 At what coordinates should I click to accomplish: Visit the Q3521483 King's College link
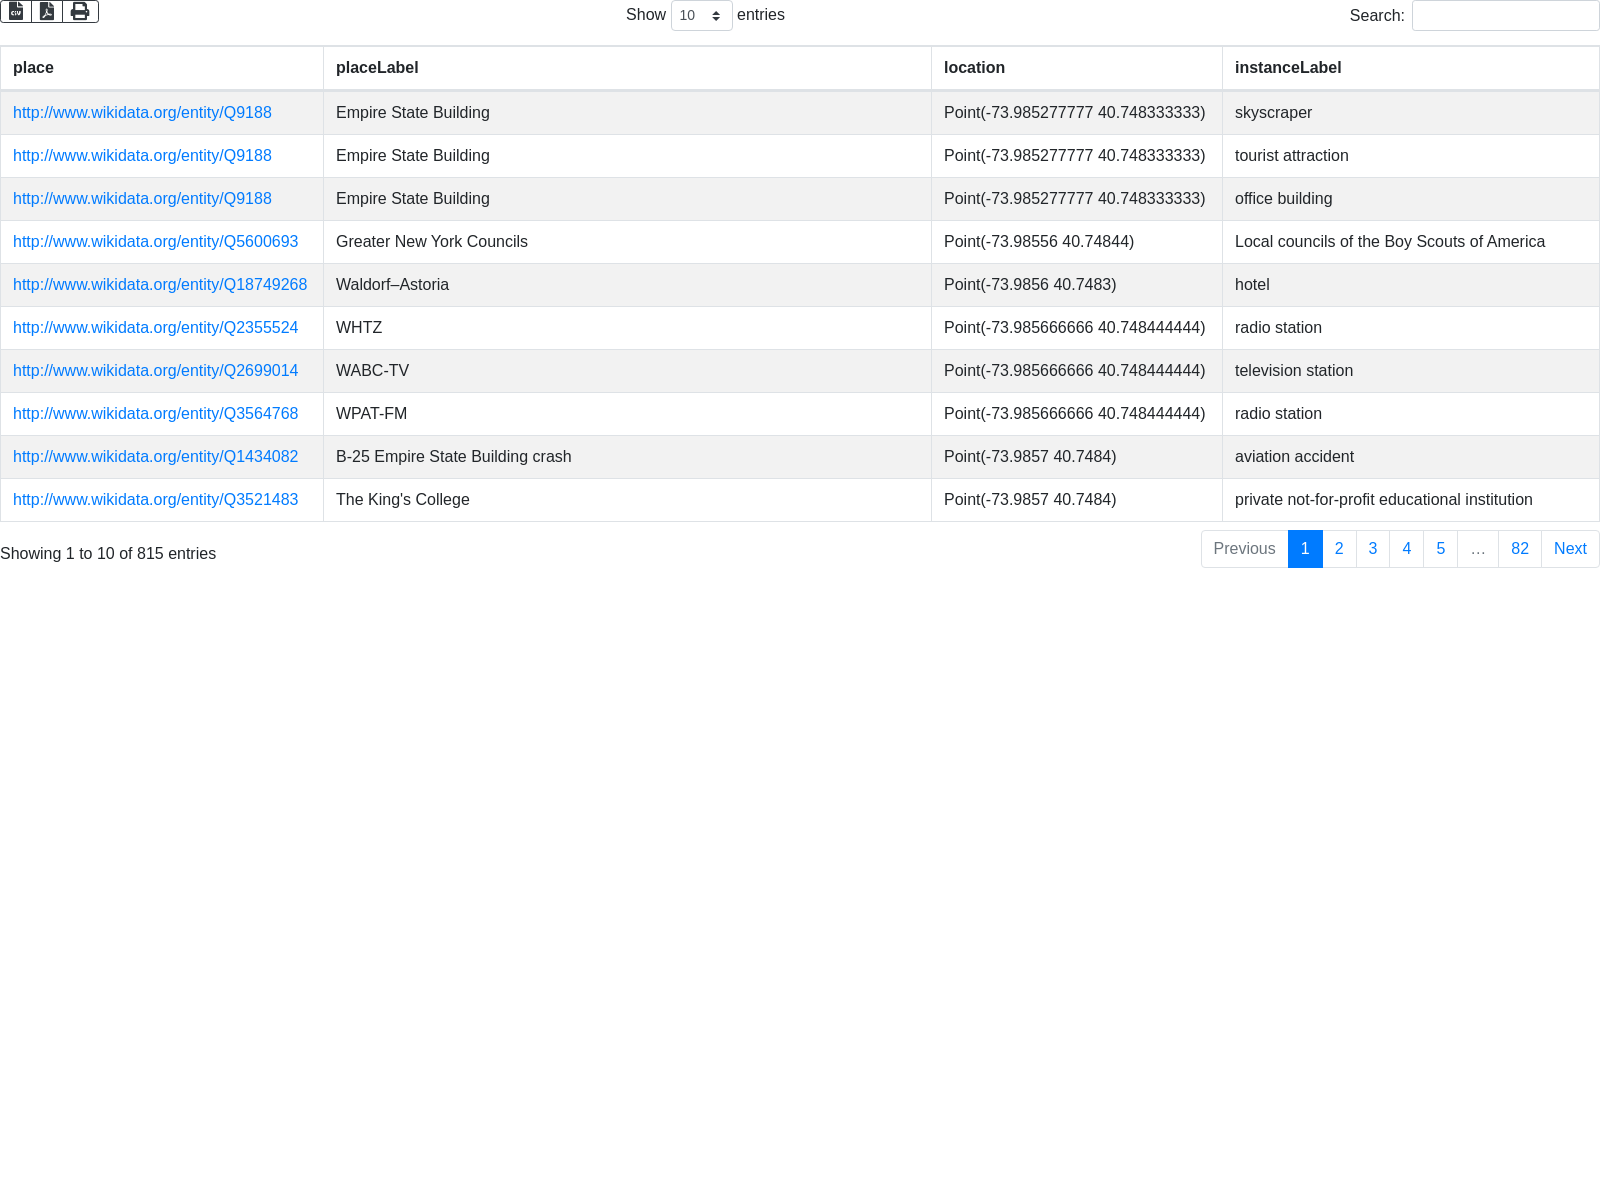[155, 500]
